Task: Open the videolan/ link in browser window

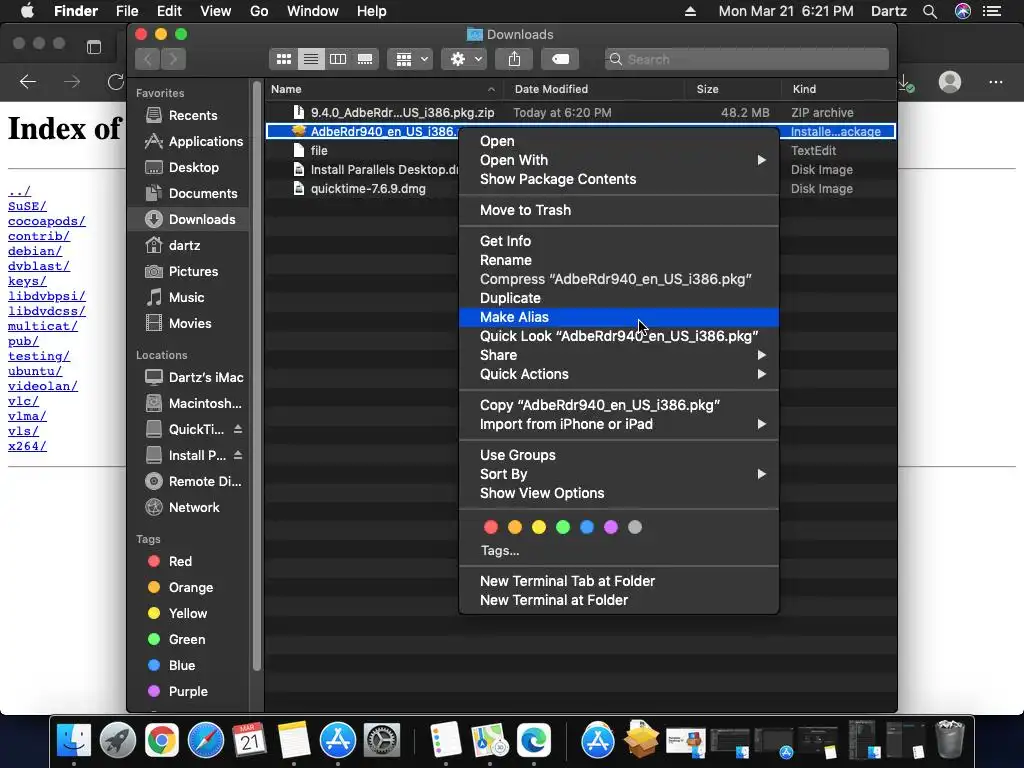Action: pyautogui.click(x=42, y=386)
